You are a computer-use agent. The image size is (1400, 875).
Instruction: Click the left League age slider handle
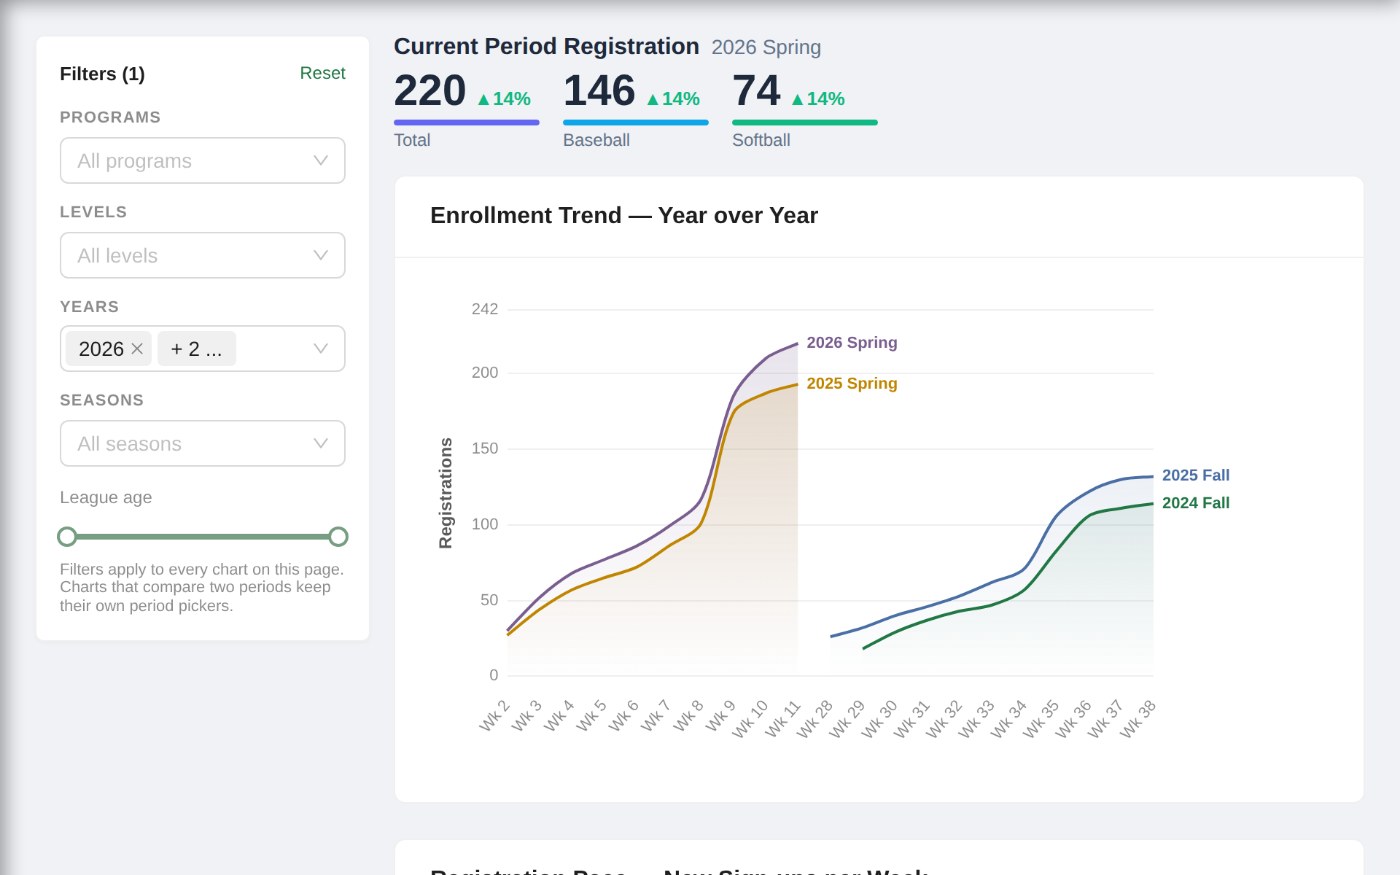pos(67,537)
